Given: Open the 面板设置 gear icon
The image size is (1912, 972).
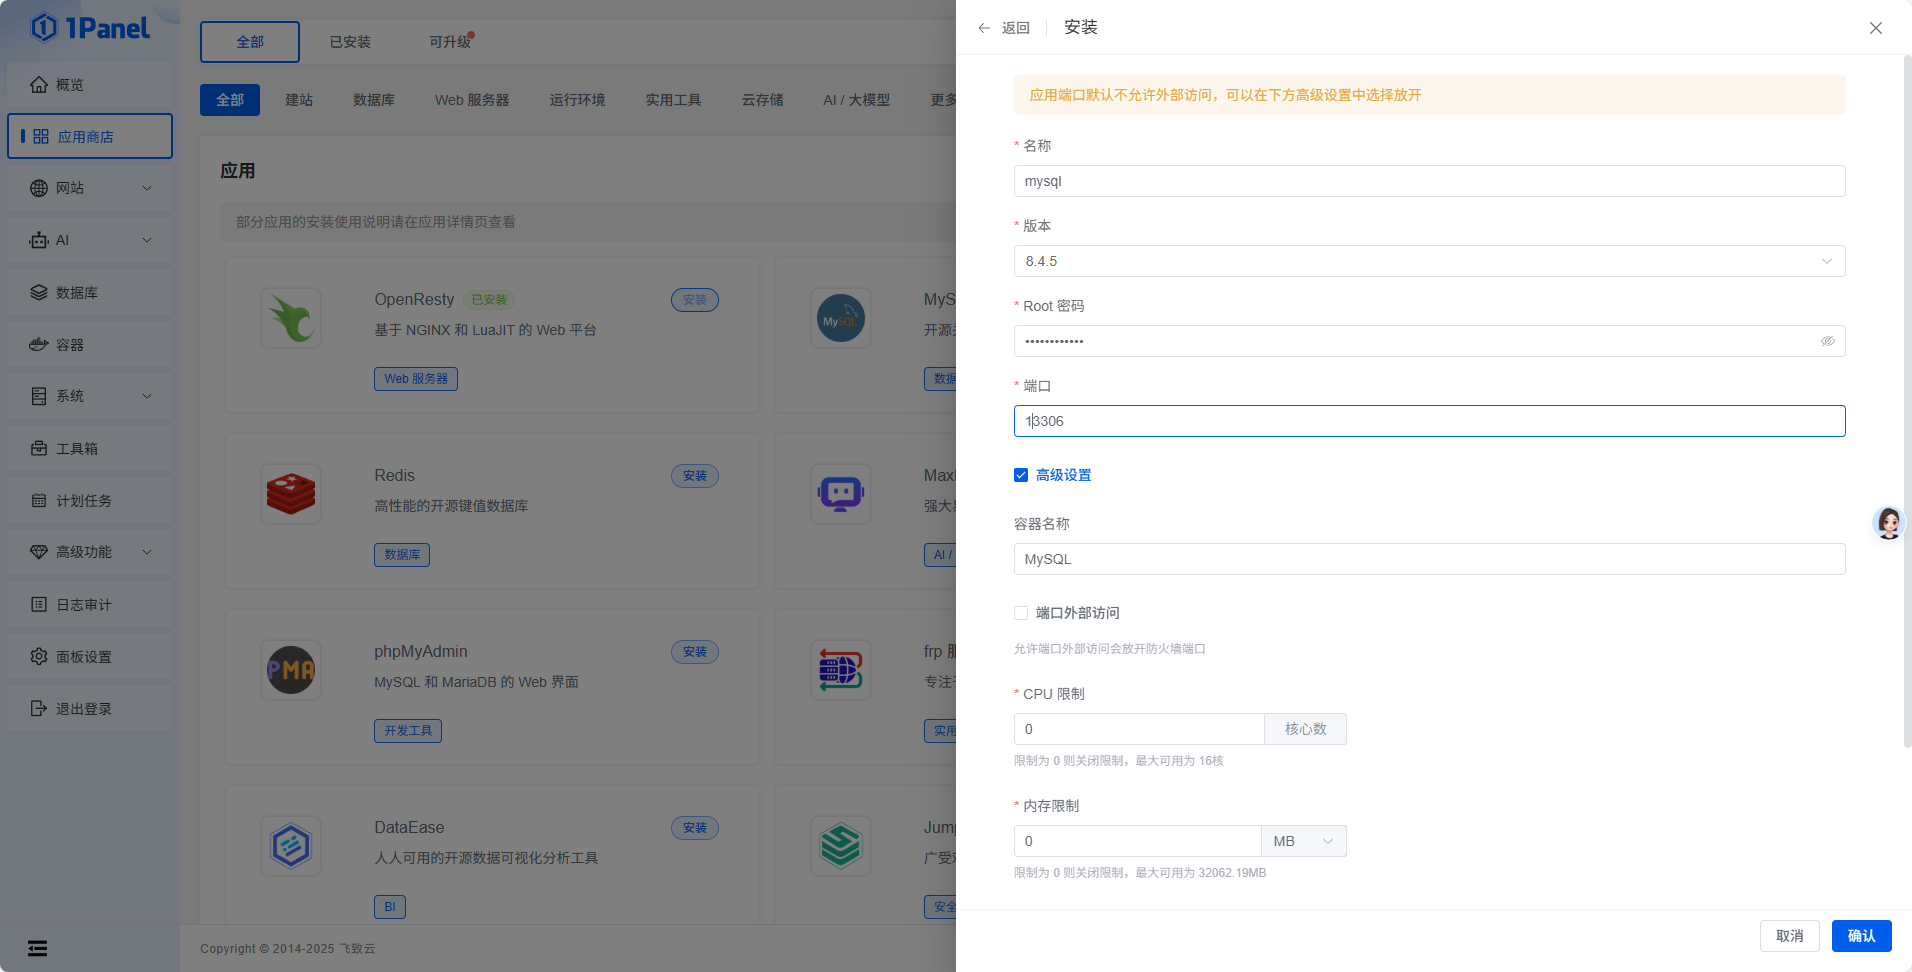Looking at the screenshot, I should (x=39, y=656).
